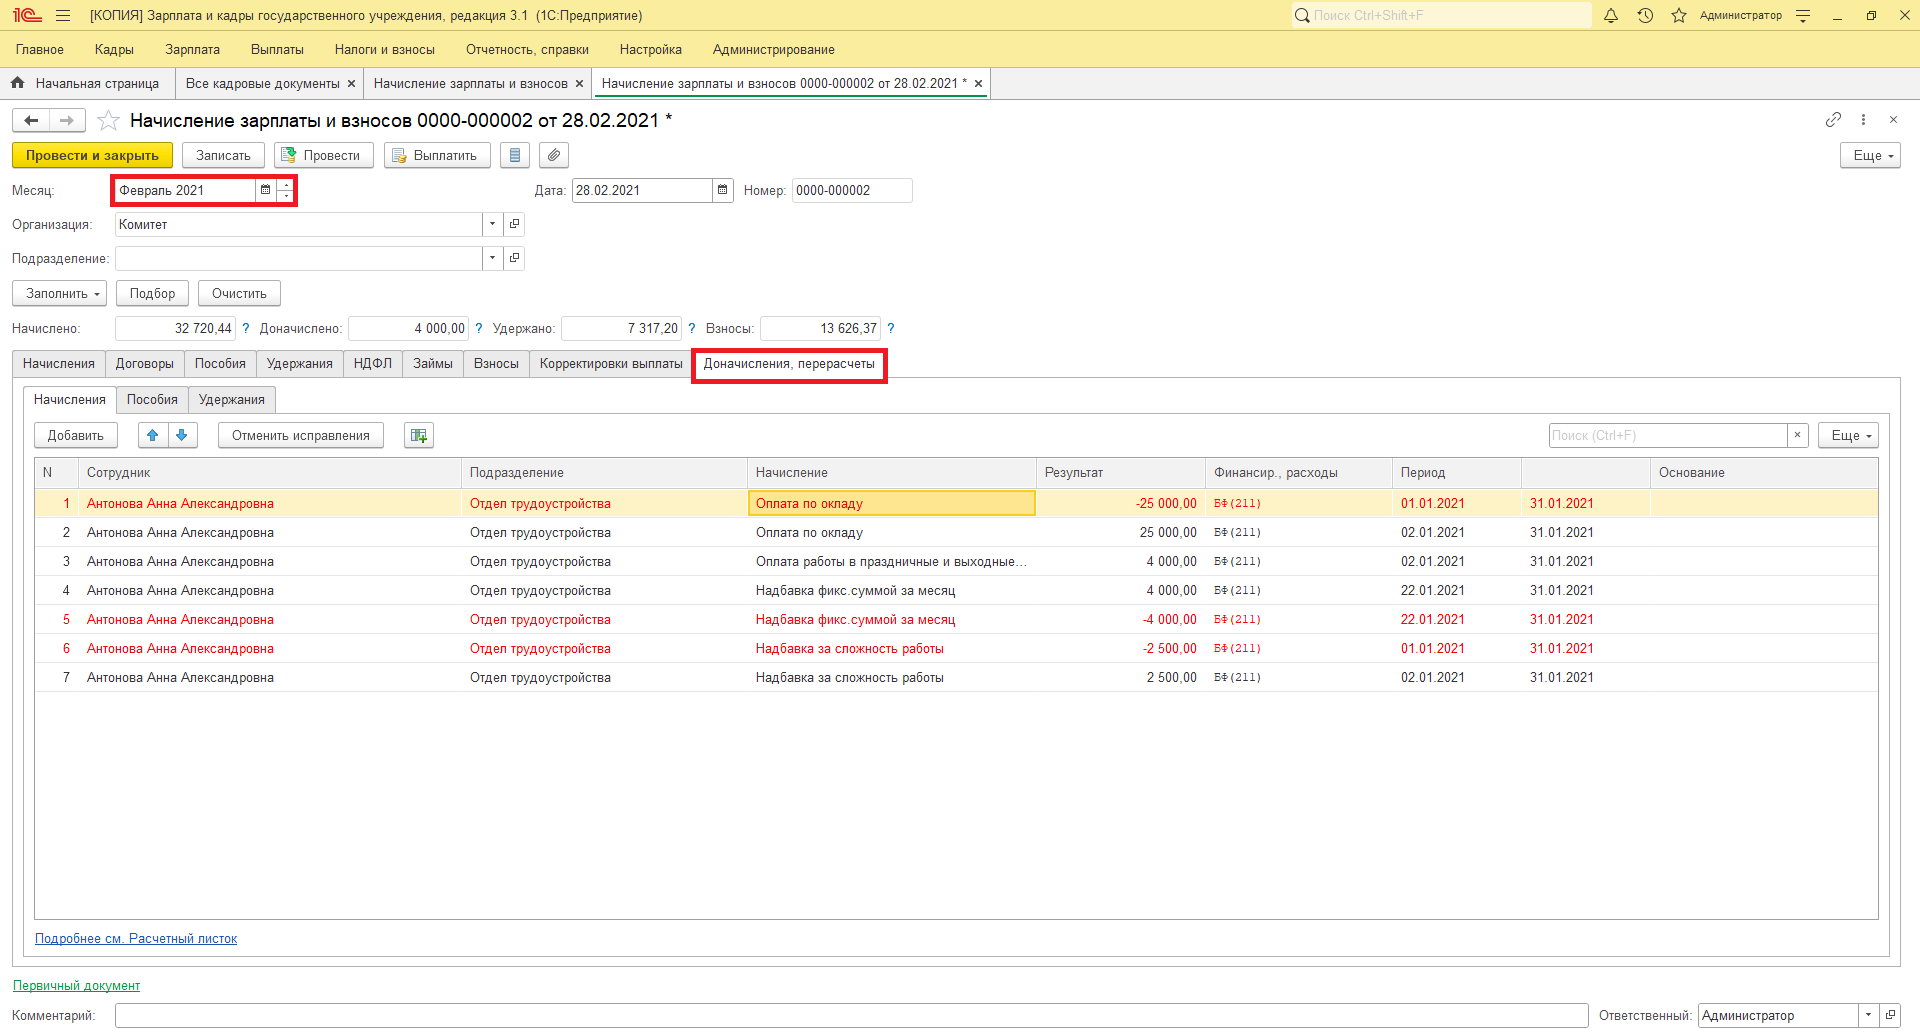This screenshot has height=1034, width=1920.
Task: Go to the Начальная страница tab
Action: [x=88, y=84]
